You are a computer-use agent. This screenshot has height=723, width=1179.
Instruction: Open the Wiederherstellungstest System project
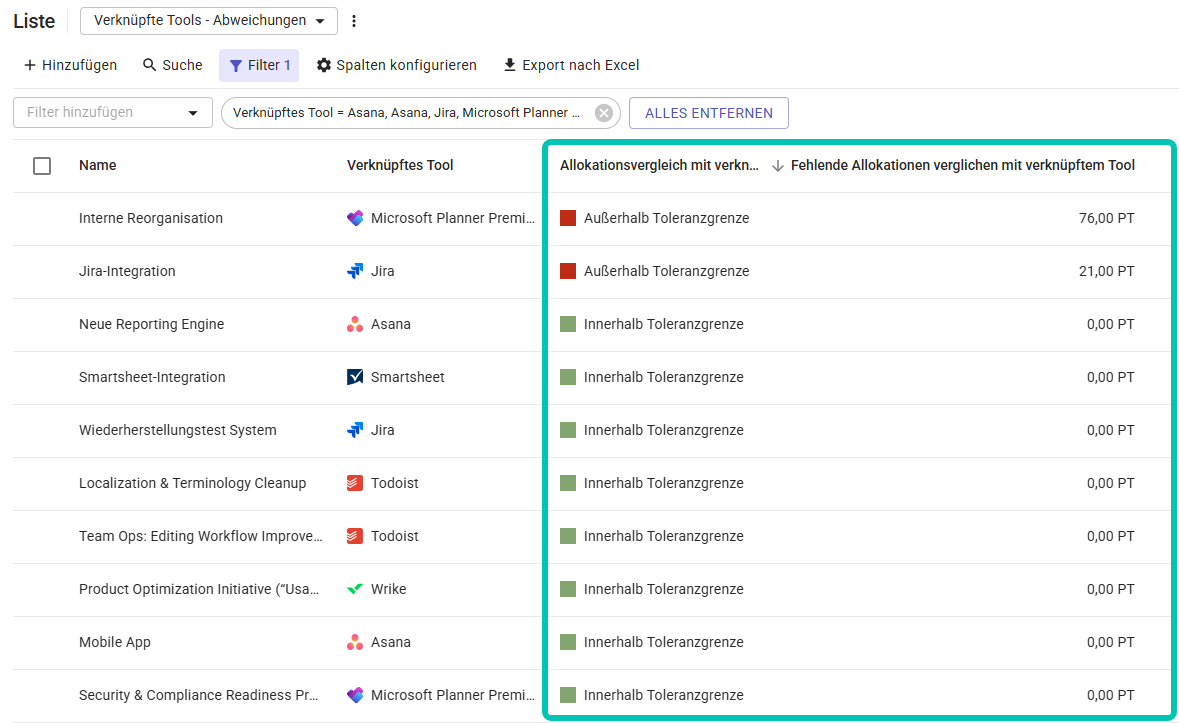(177, 430)
